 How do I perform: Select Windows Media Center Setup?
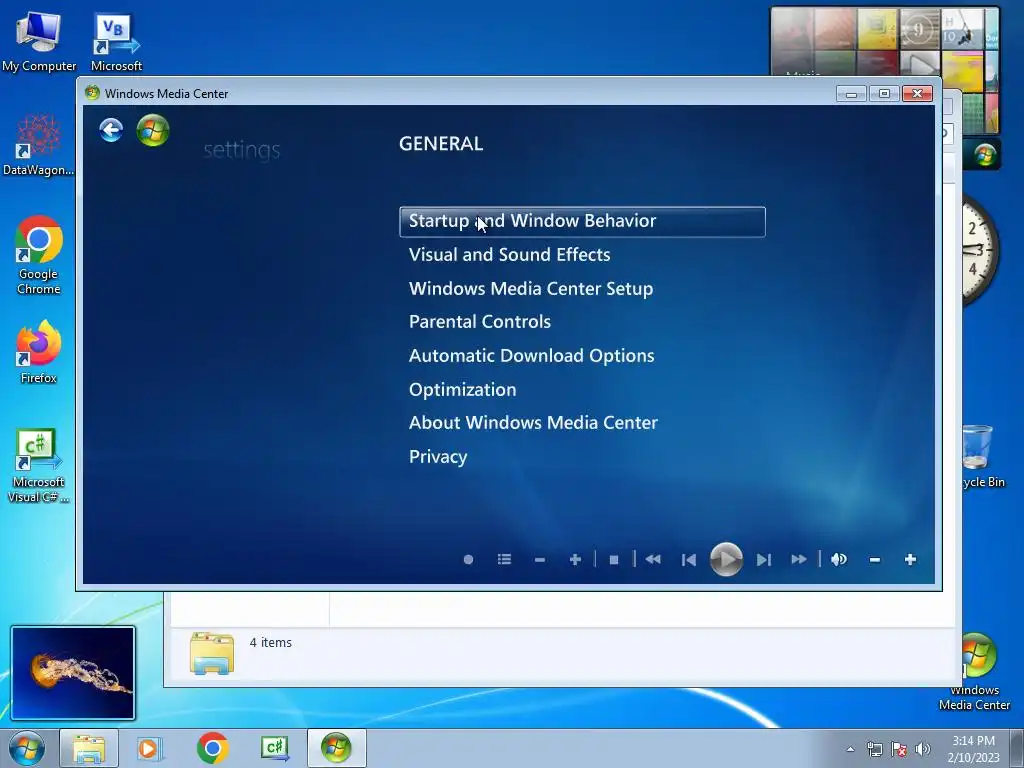coord(531,289)
